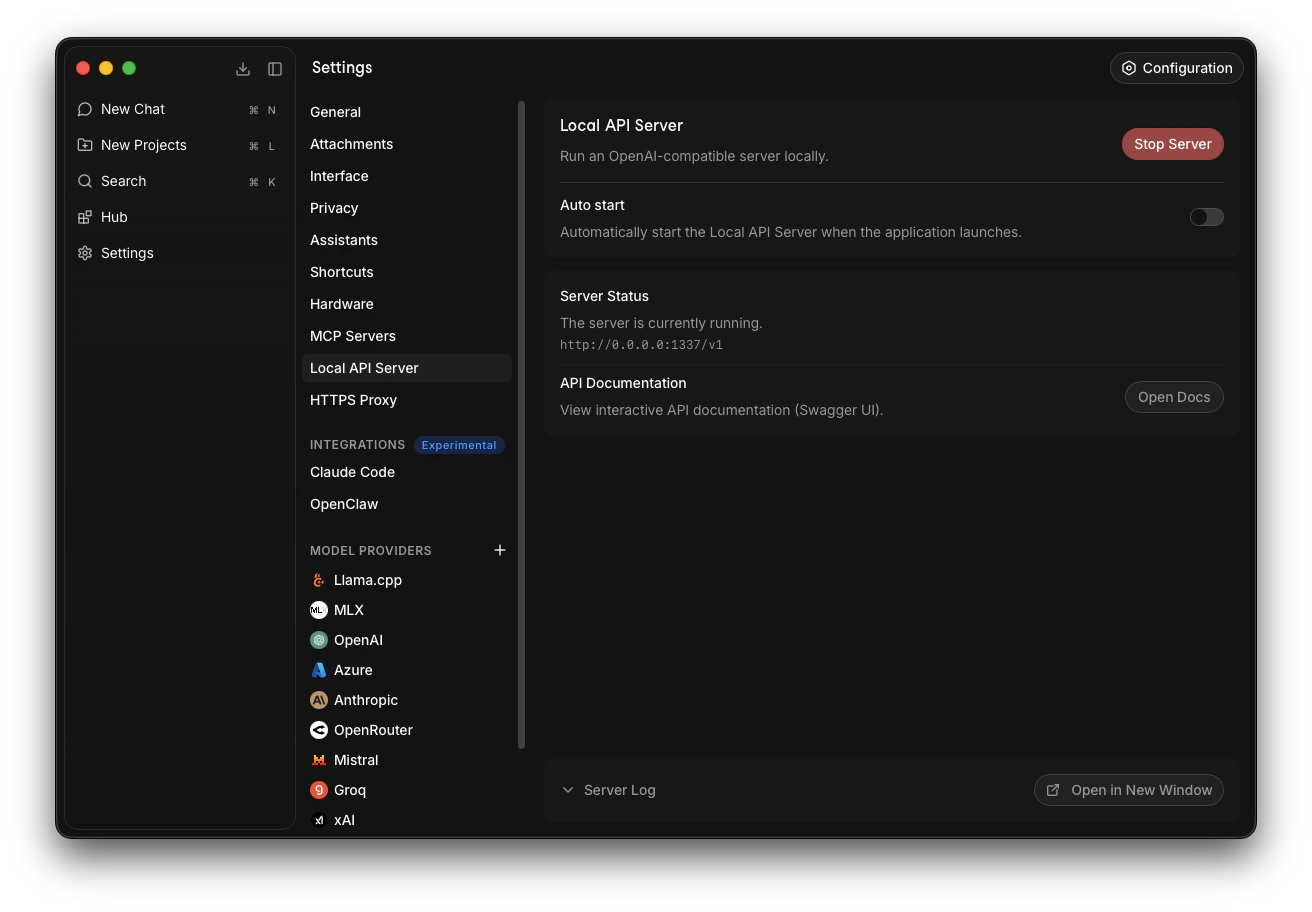The height and width of the screenshot is (912, 1312).
Task: Click the settings list scrollbar
Action: 521,424
